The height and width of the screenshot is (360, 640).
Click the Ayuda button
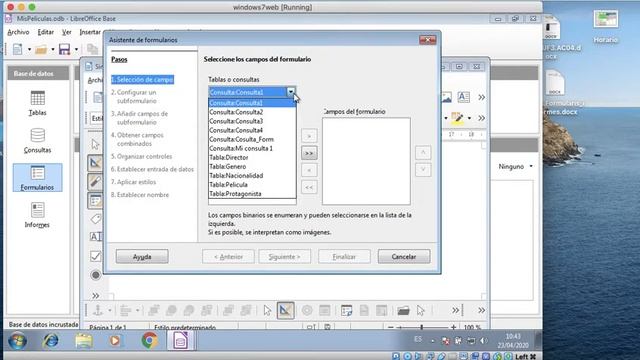click(x=142, y=257)
